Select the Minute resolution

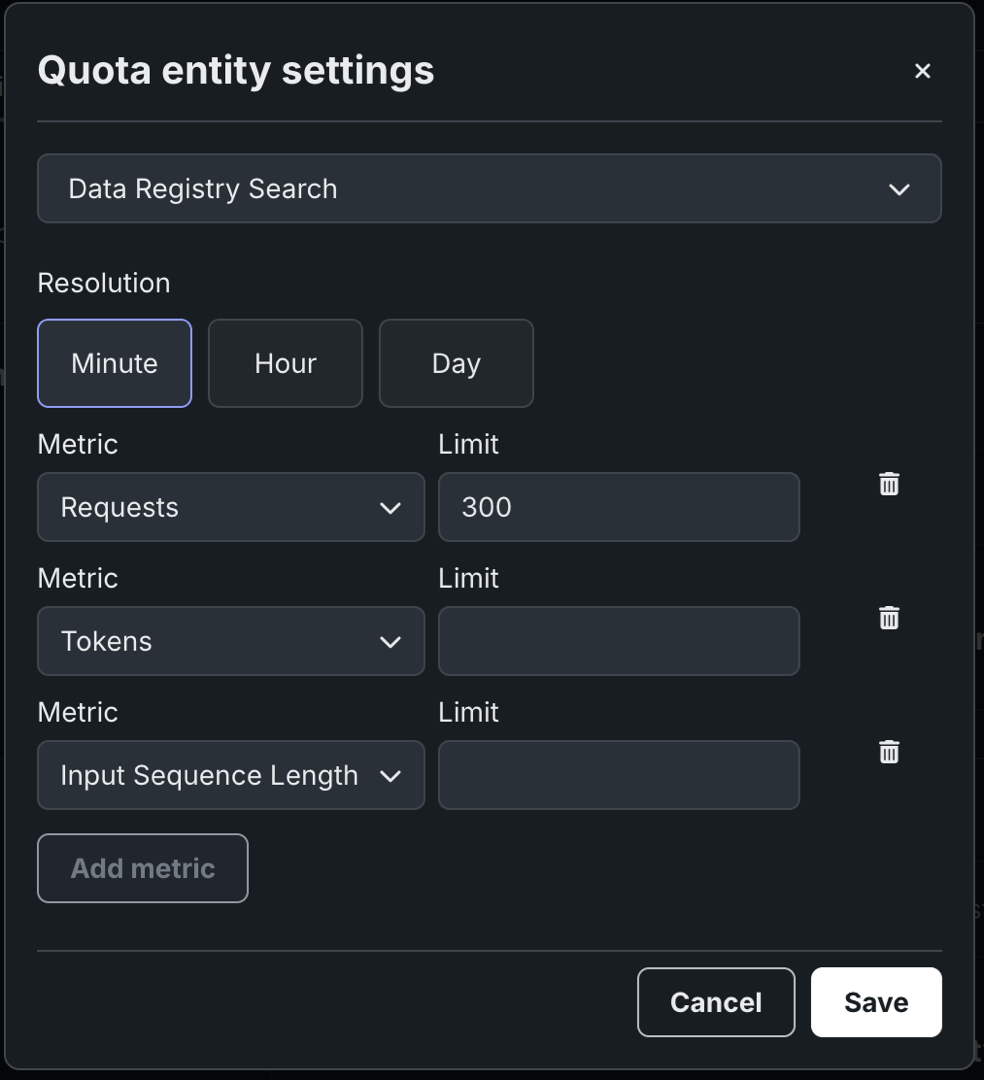coord(114,363)
